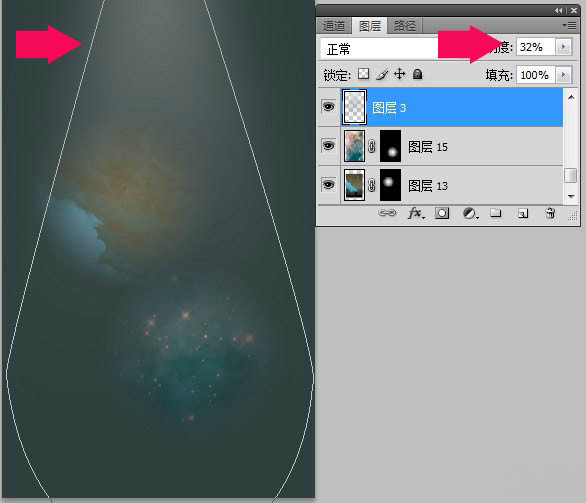Delete layer with trash icon
The image size is (586, 503).
point(550,213)
